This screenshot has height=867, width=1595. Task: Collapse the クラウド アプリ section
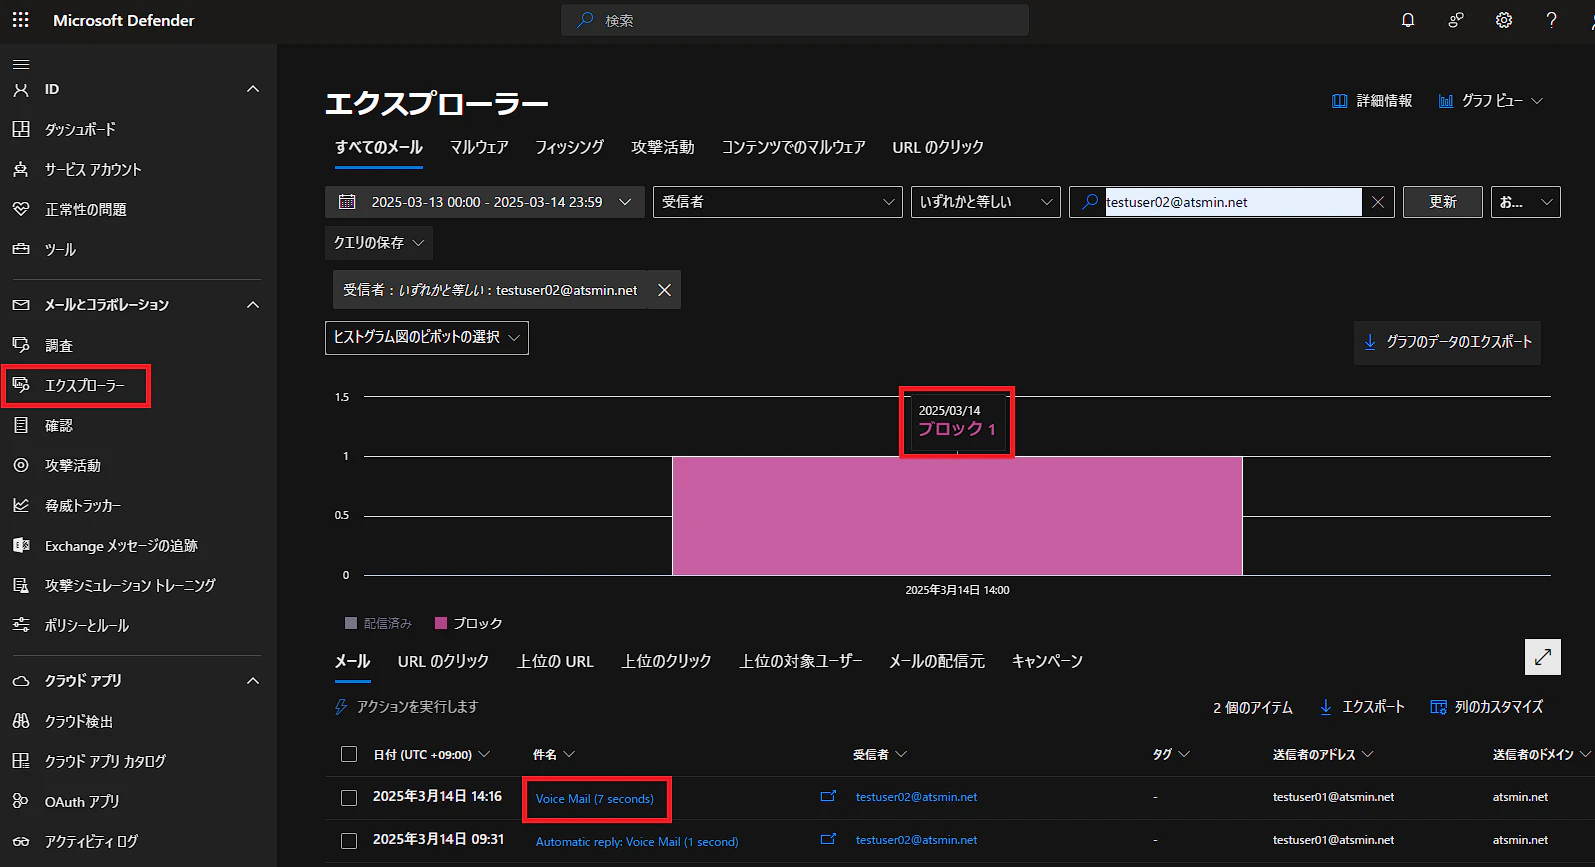click(x=253, y=681)
